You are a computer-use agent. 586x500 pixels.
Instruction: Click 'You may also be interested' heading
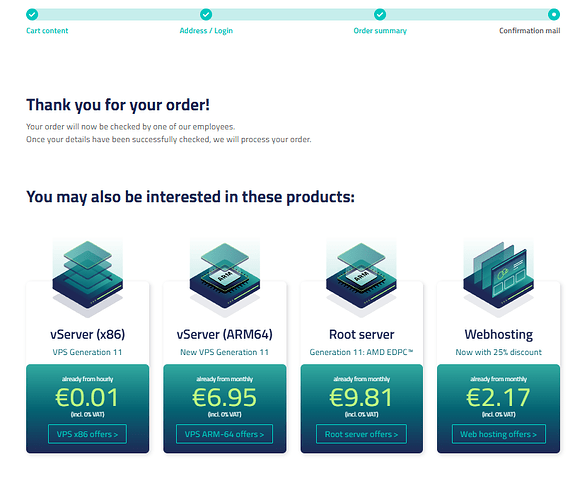(x=190, y=197)
